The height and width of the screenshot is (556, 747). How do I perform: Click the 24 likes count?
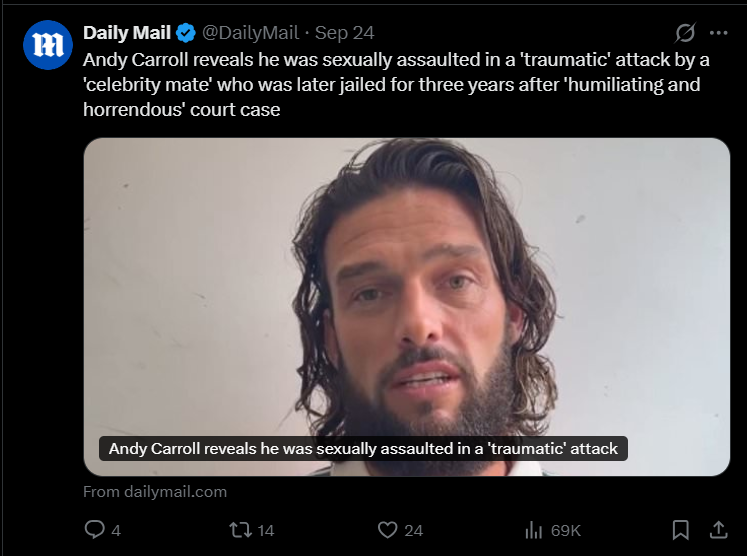(414, 530)
